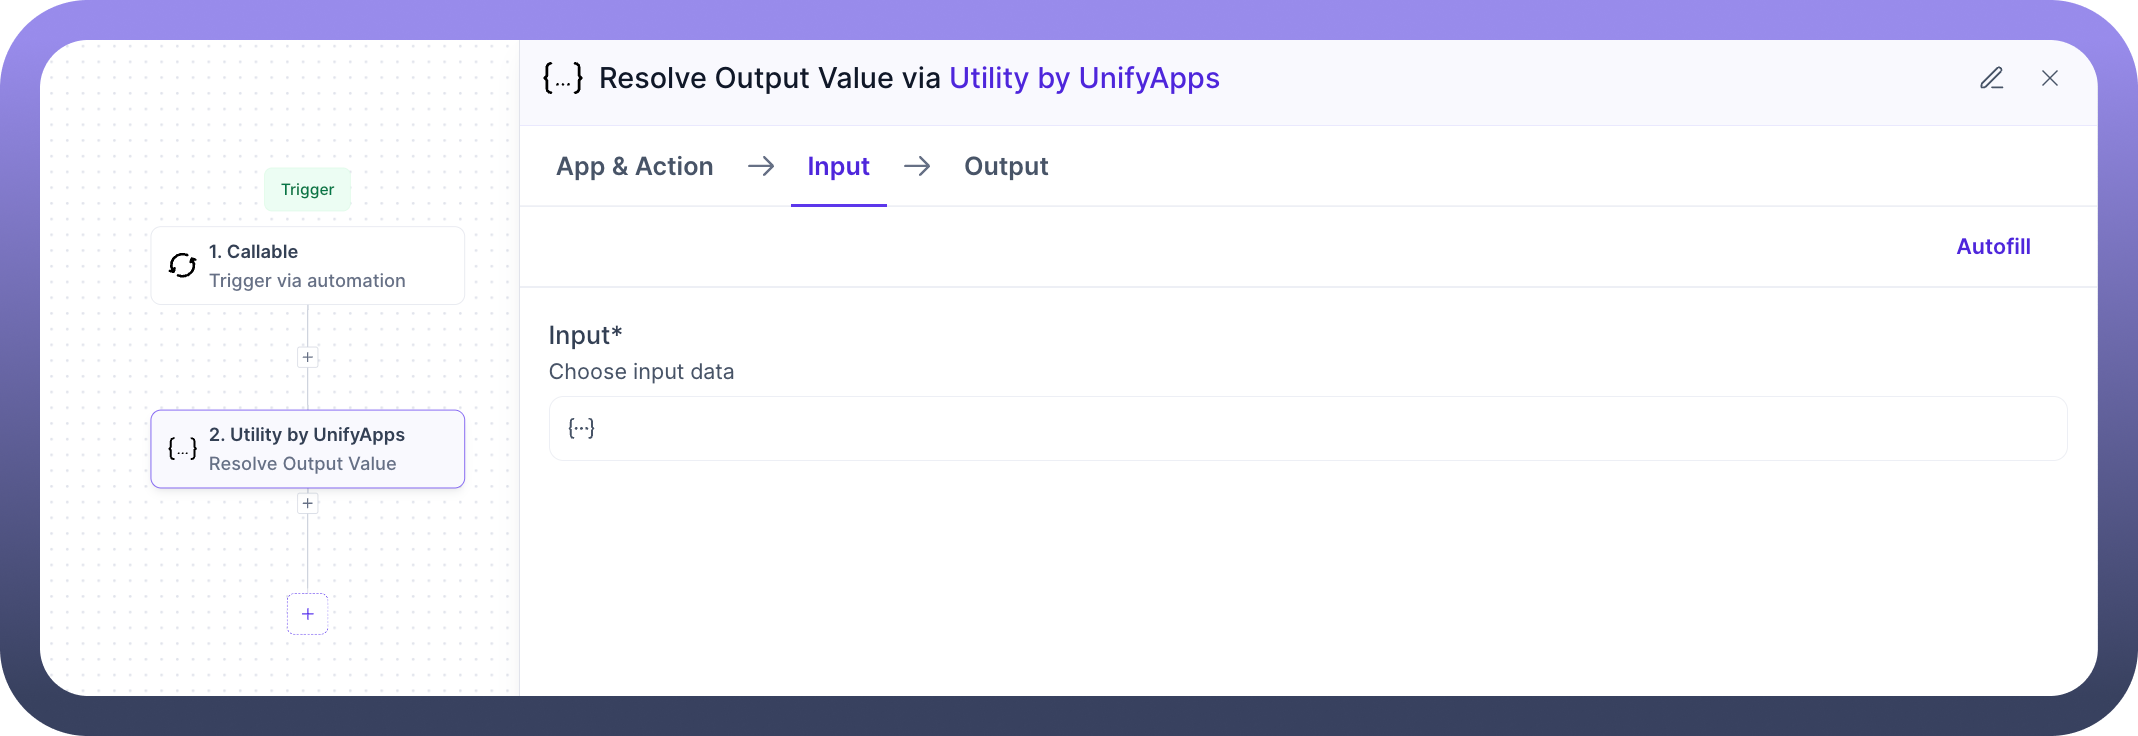The image size is (2138, 736).
Task: Click the green Trigger label
Action: pyautogui.click(x=307, y=189)
